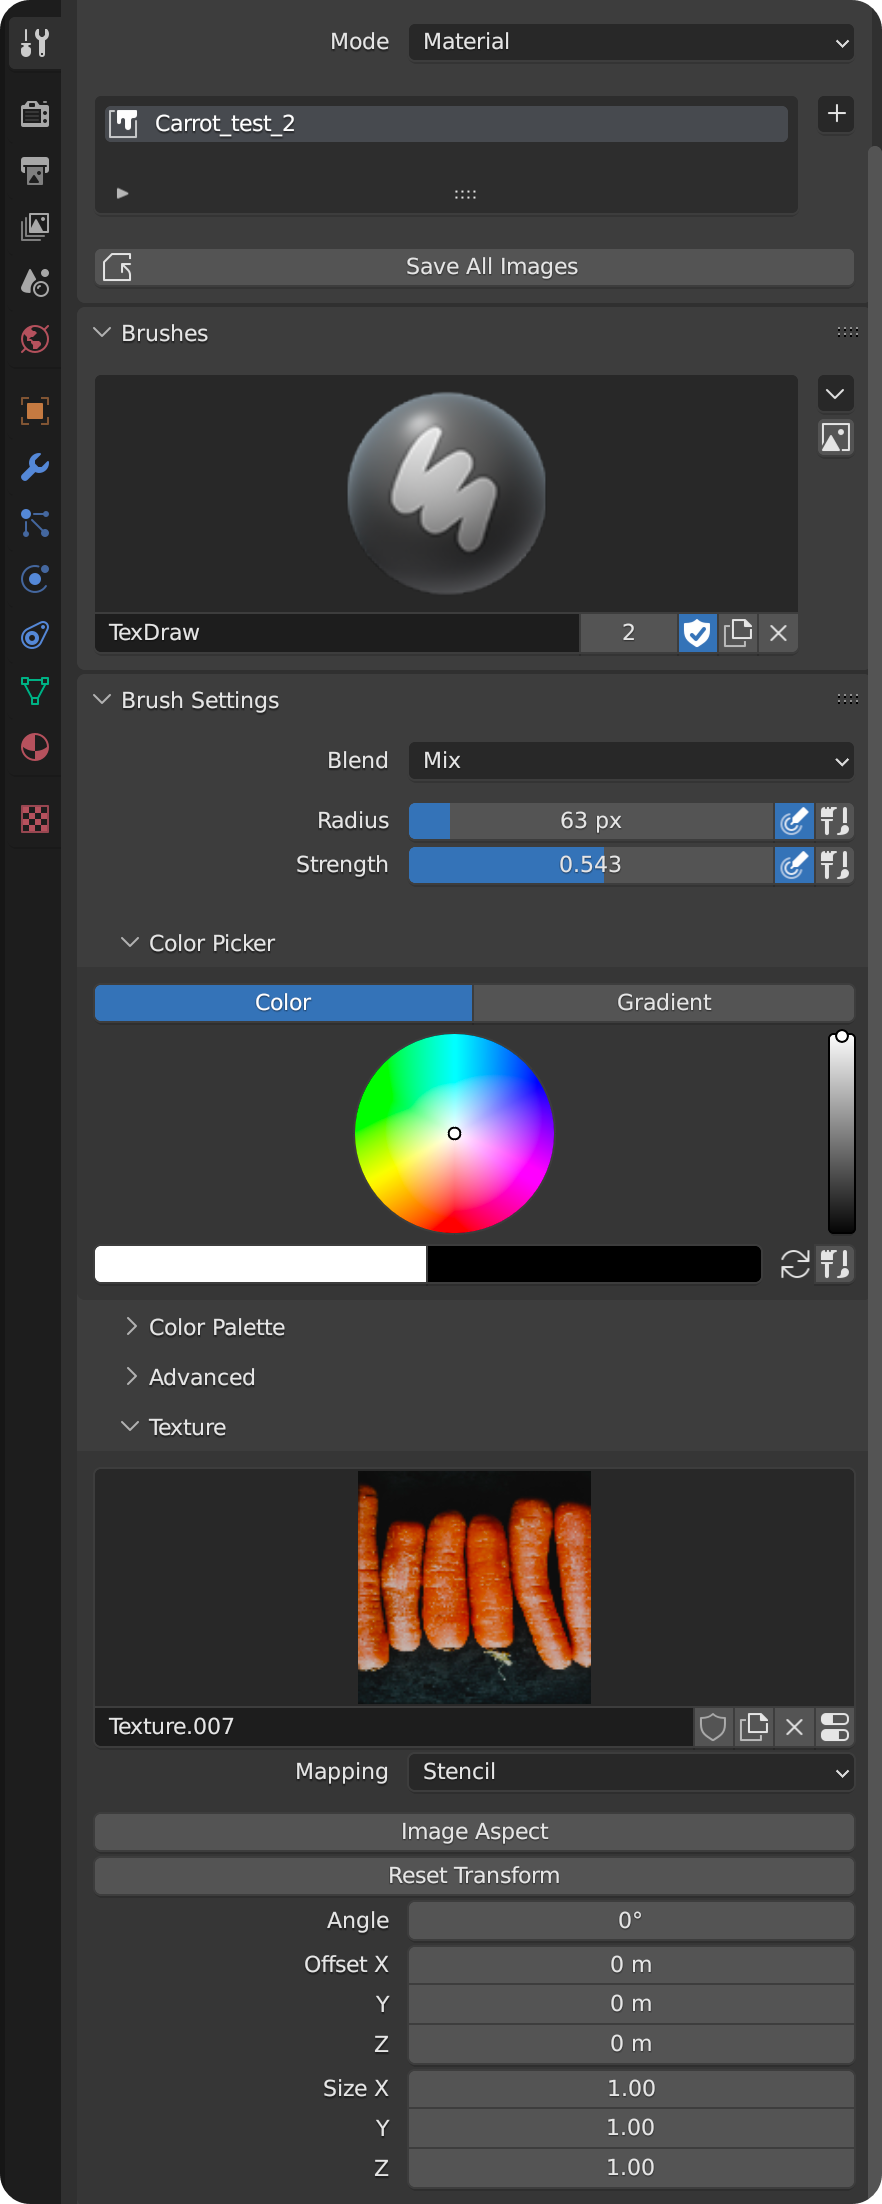Click the brush user count 2
The height and width of the screenshot is (2204, 882).
(x=628, y=633)
